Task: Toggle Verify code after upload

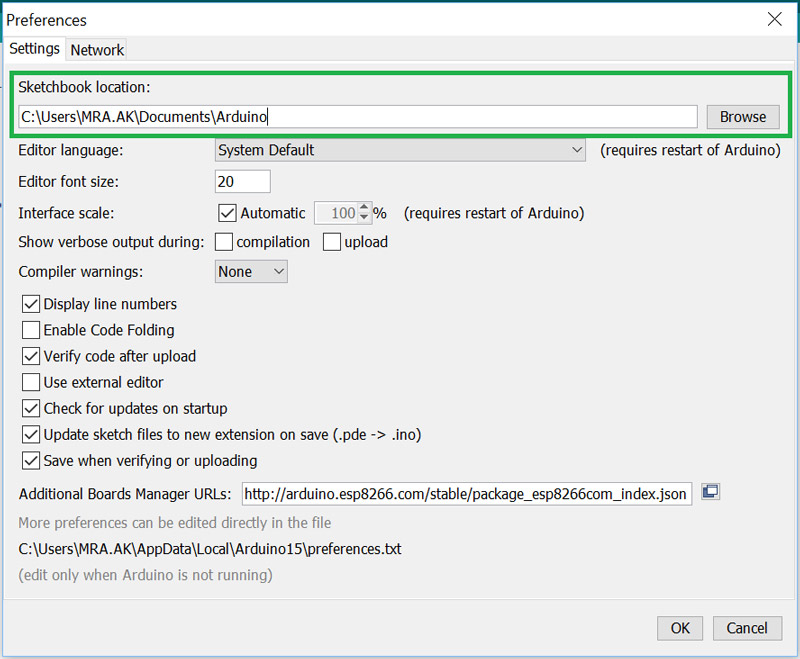Action: coord(31,356)
